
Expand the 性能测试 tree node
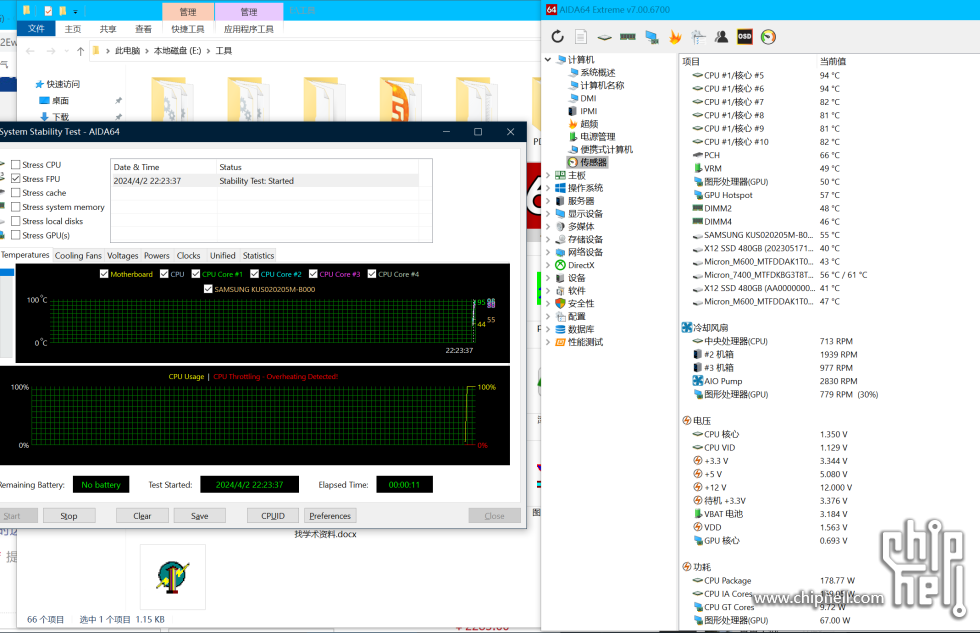(x=548, y=342)
